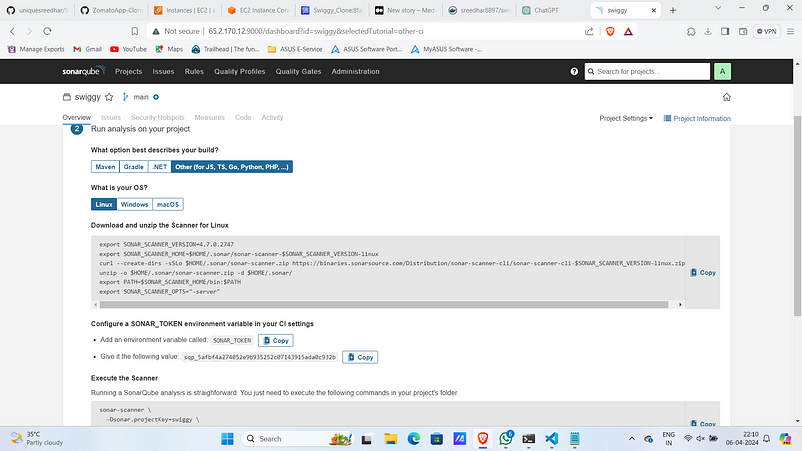Open new browser tab
The width and height of the screenshot is (802, 451).
(673, 10)
